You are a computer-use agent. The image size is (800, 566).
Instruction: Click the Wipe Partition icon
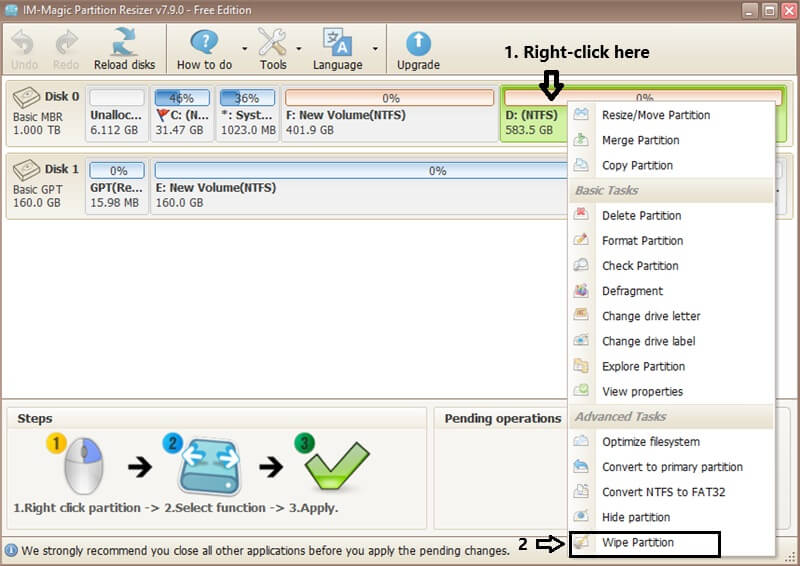[583, 542]
